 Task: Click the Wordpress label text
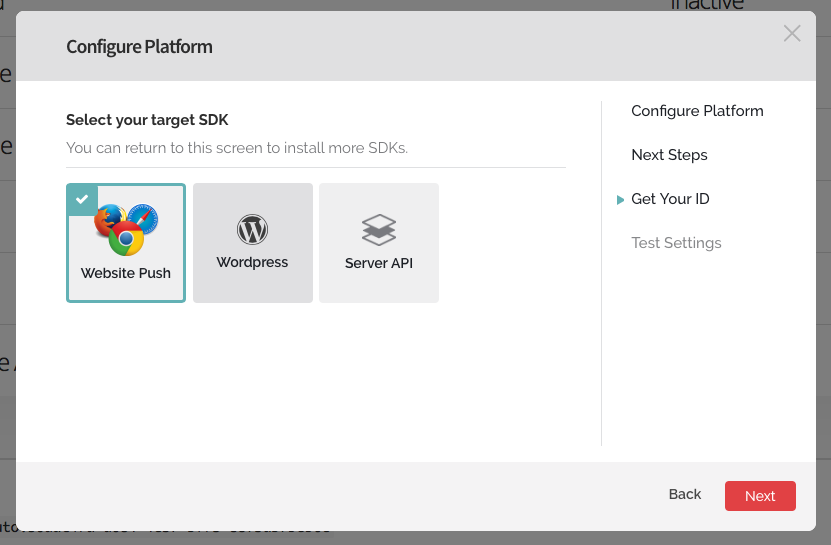(252, 262)
